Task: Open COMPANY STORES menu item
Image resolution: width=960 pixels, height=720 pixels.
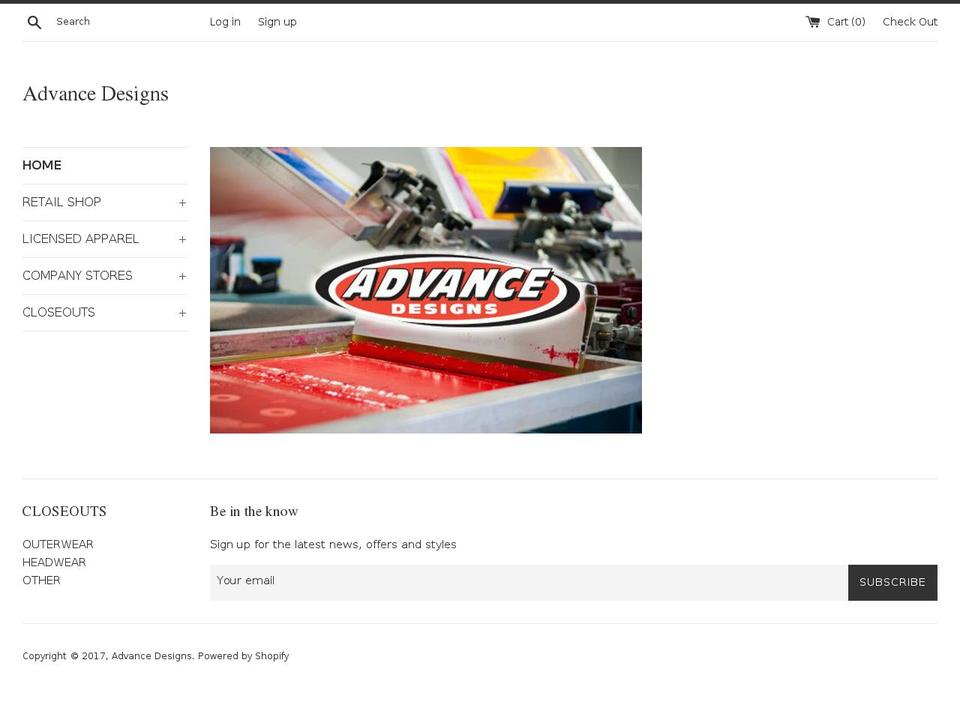Action: pos(77,276)
